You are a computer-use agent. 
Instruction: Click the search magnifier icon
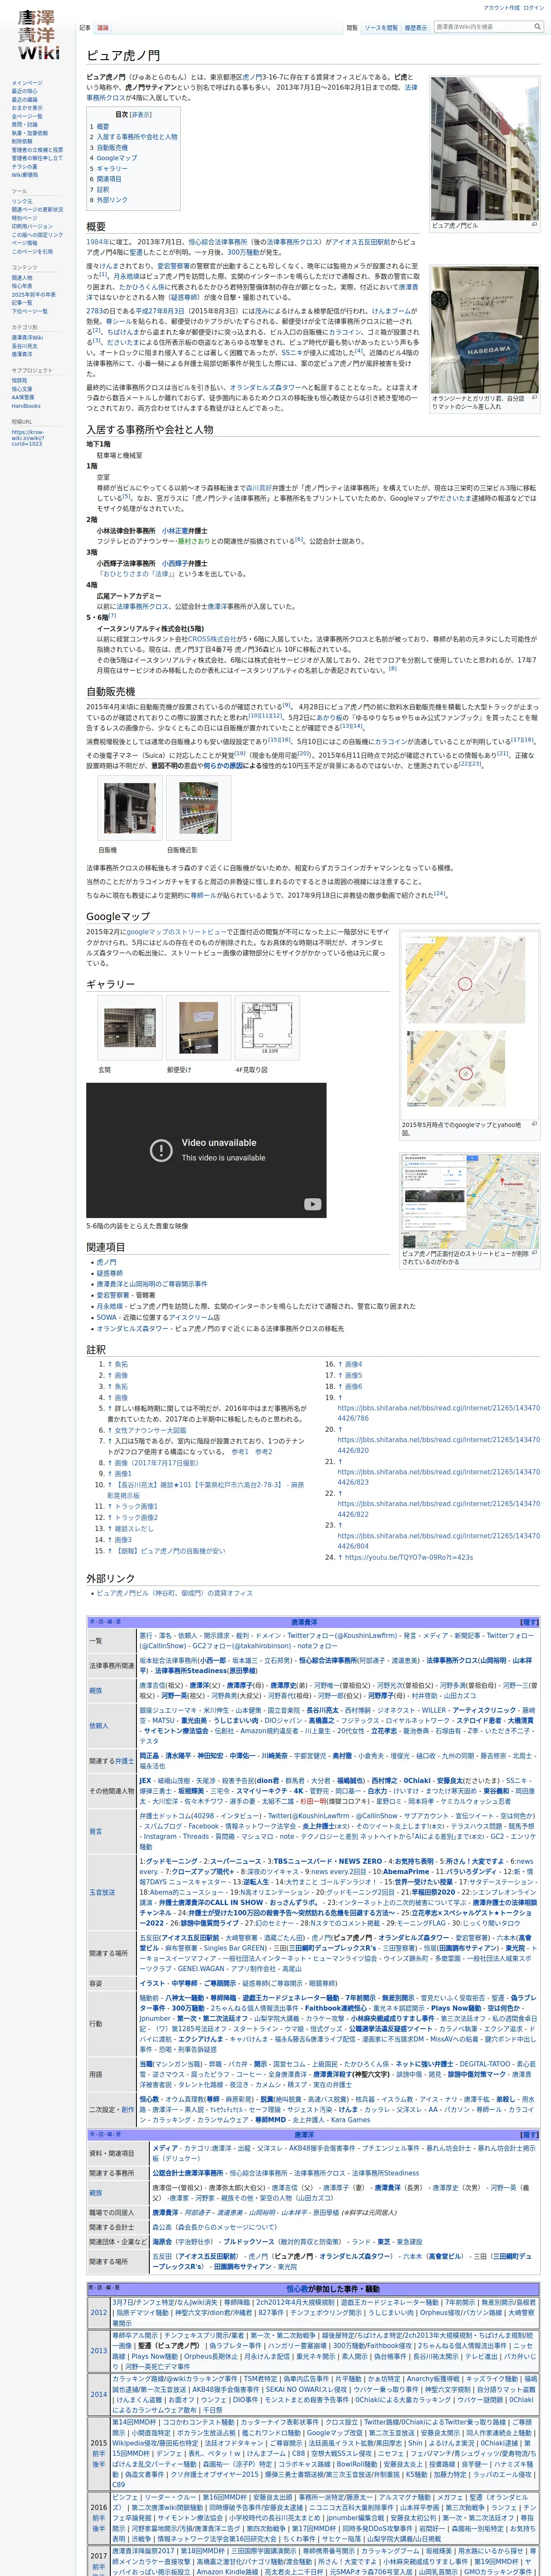click(537, 27)
